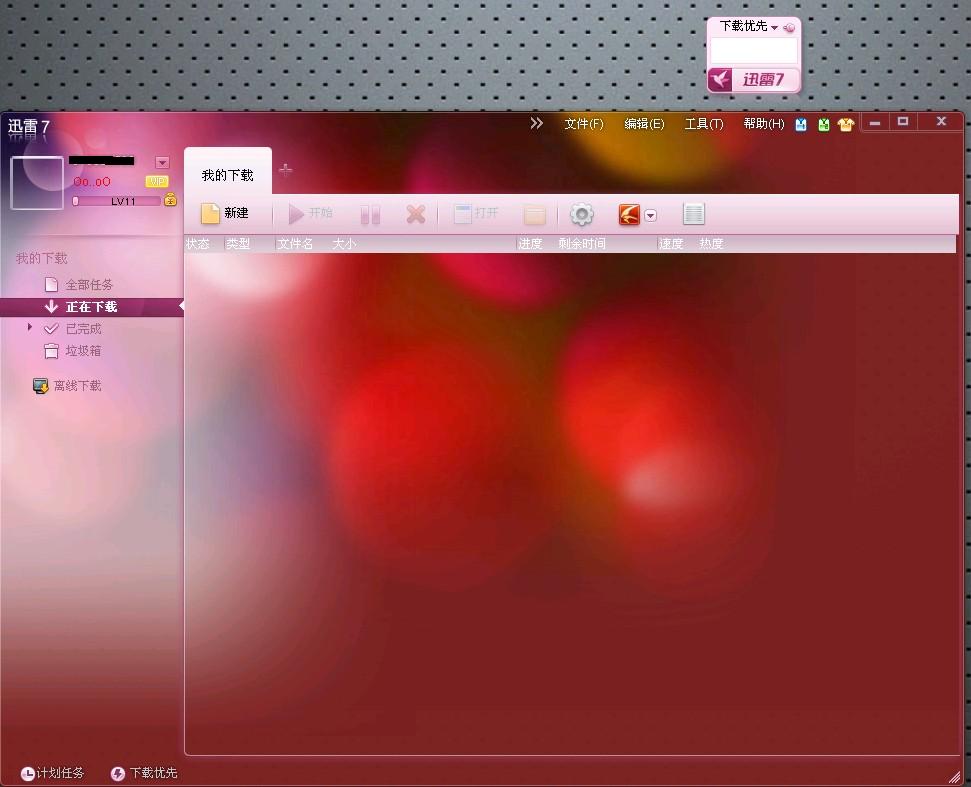Sort by the 进度 column header

[530, 244]
